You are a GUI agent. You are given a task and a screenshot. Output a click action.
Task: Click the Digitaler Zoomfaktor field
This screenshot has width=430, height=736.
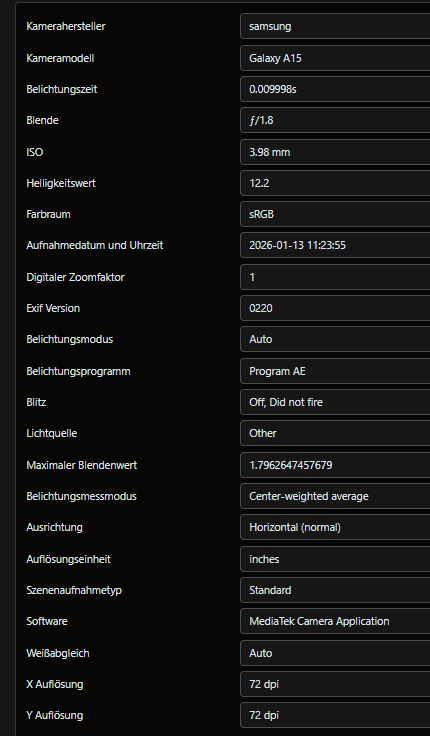click(335, 277)
